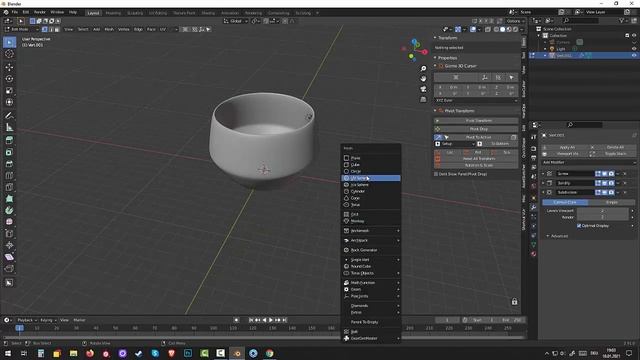Choose Monkey from the Add Mesh menu
The width and height of the screenshot is (640, 360).
coord(371,221)
